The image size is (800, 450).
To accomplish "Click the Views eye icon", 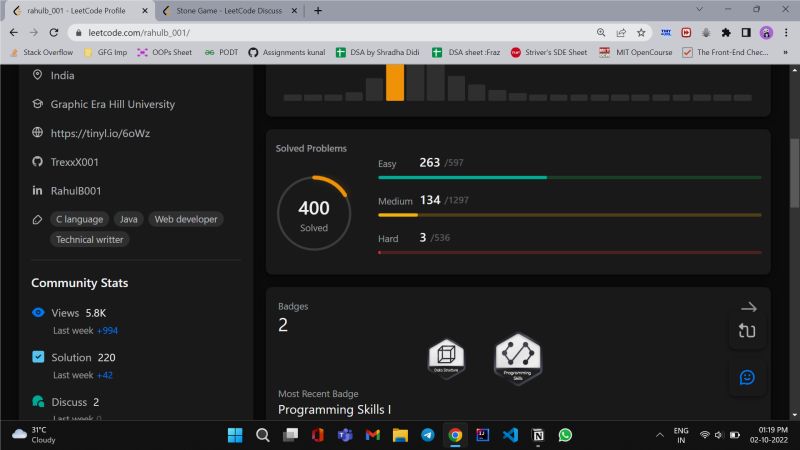I will pos(38,313).
